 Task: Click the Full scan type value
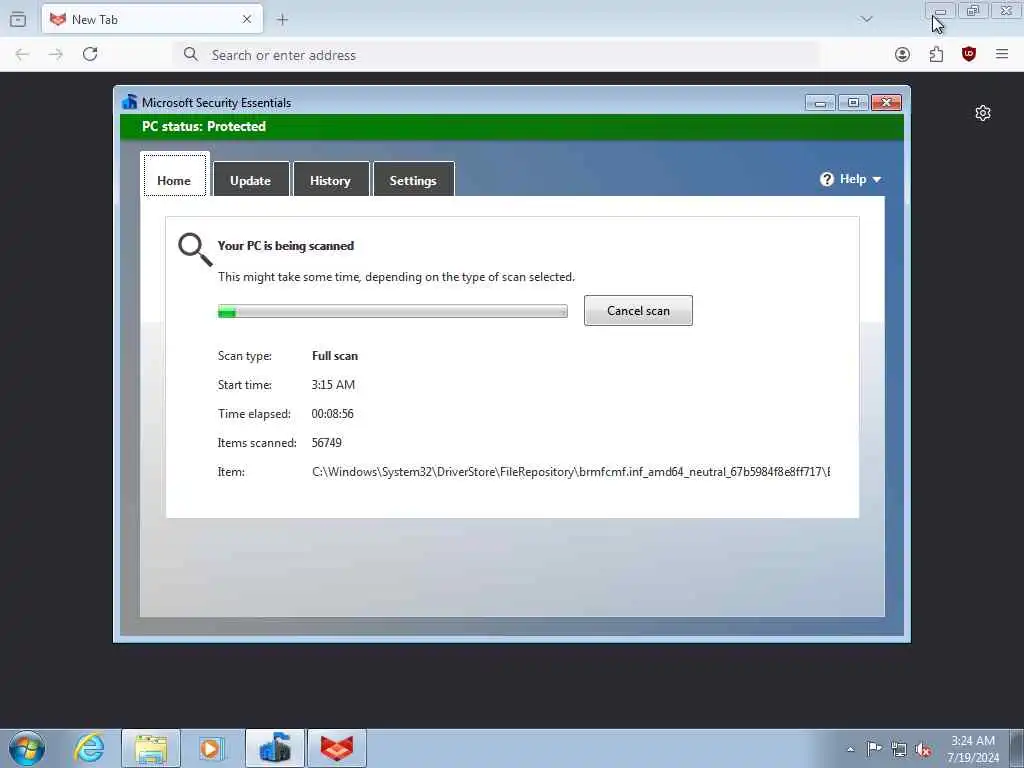click(335, 356)
